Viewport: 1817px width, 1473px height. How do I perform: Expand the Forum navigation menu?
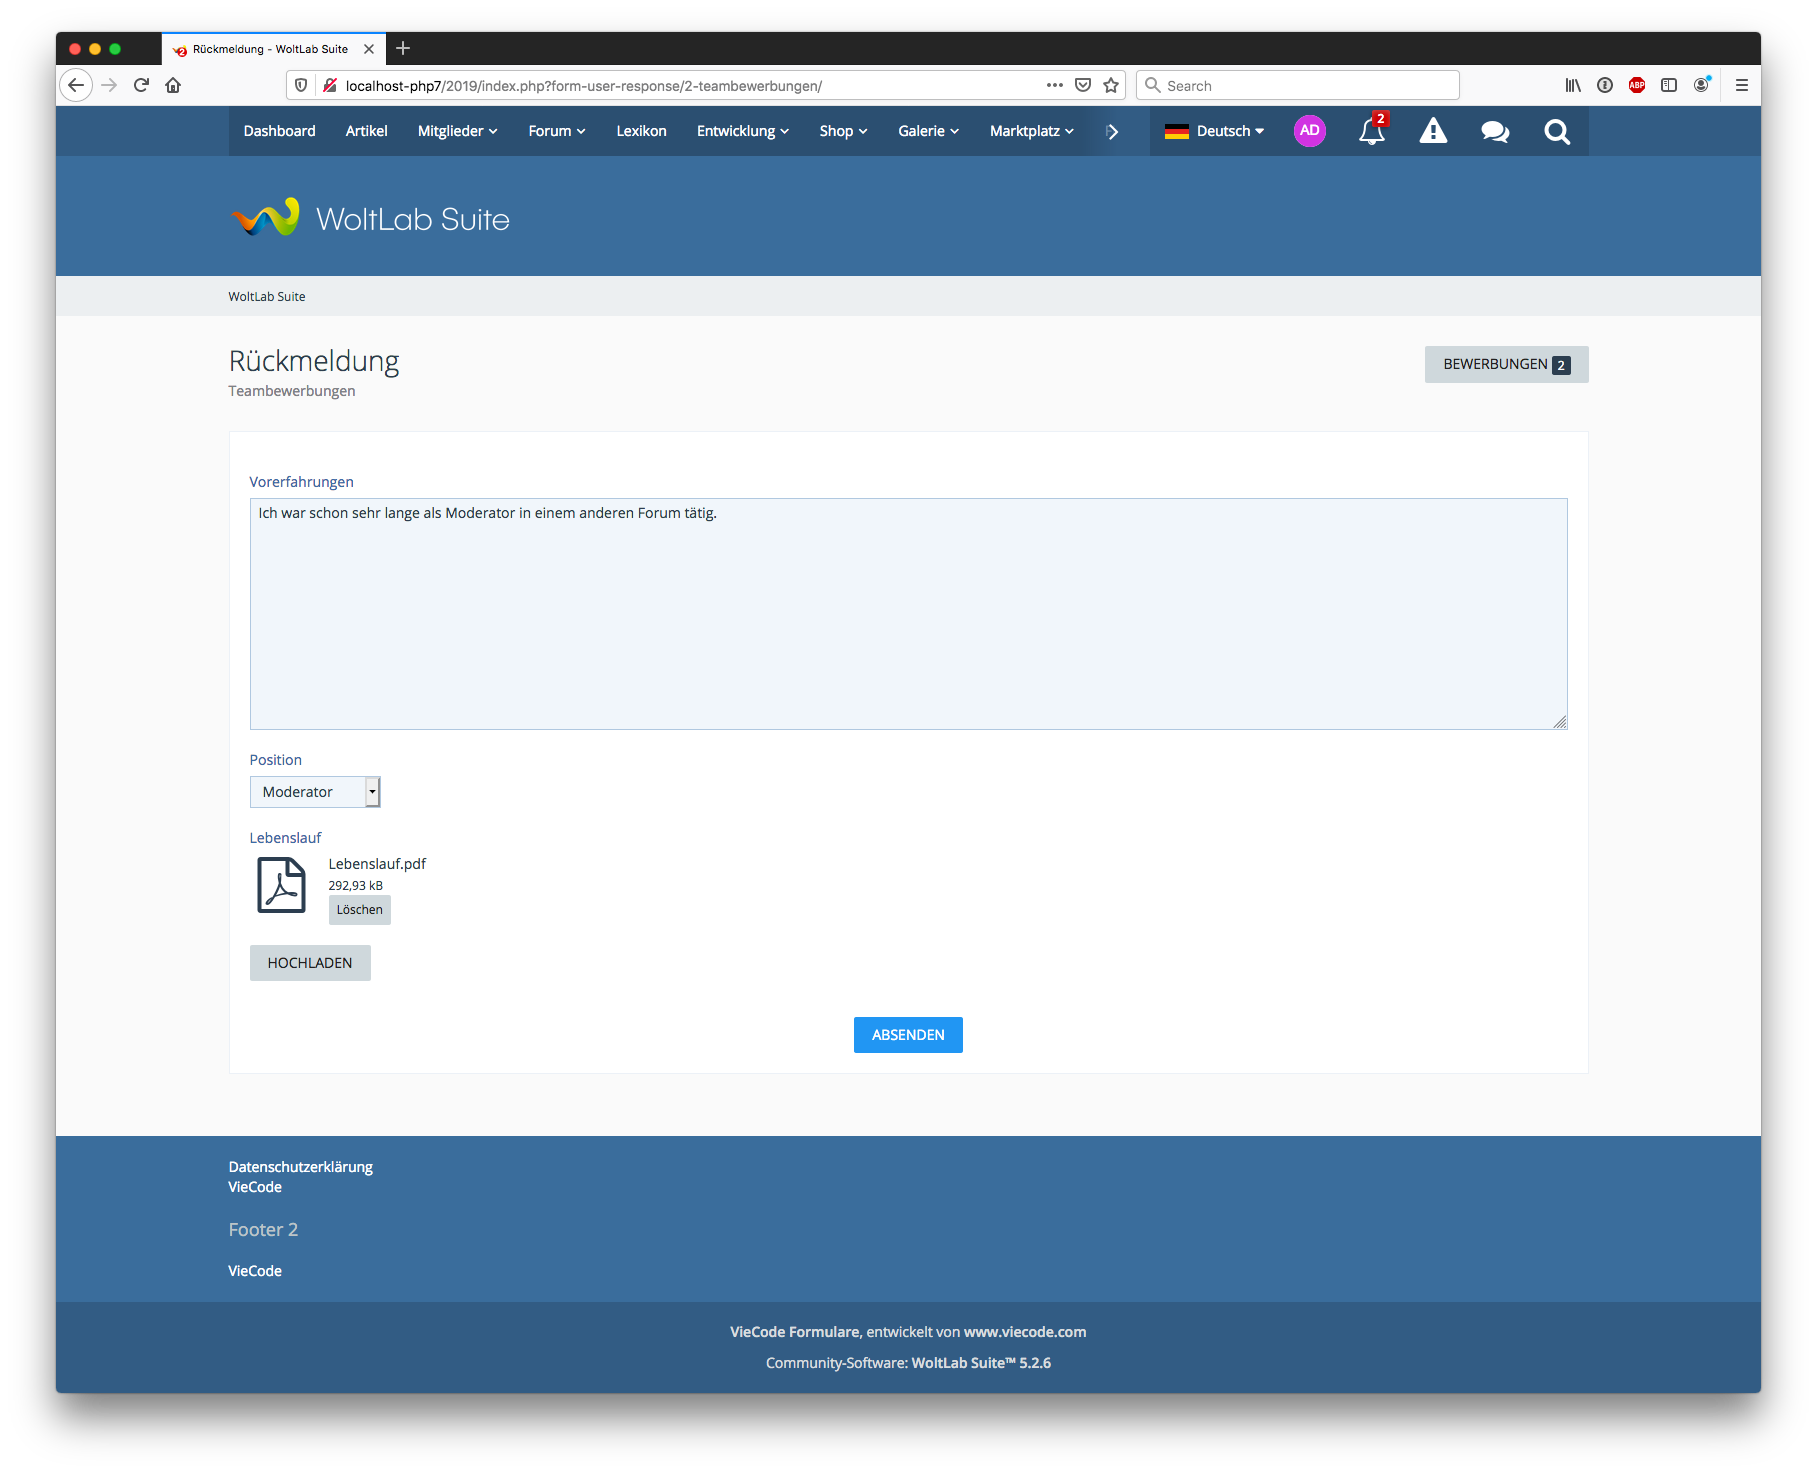[x=556, y=131]
